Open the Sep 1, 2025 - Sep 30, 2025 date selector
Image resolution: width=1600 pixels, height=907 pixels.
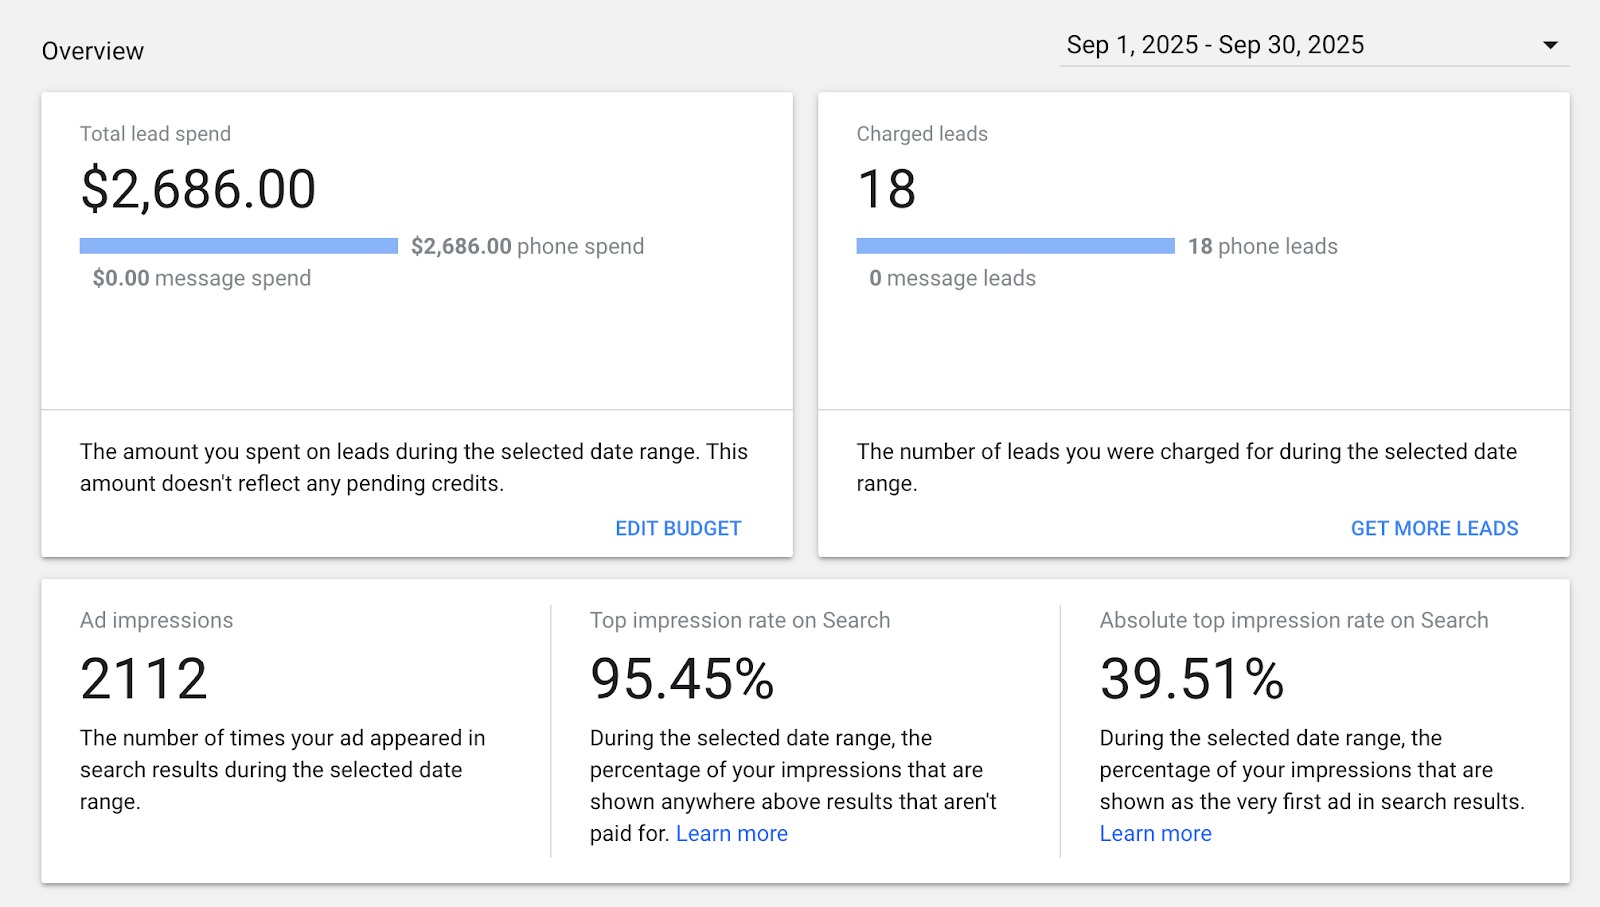[1215, 45]
